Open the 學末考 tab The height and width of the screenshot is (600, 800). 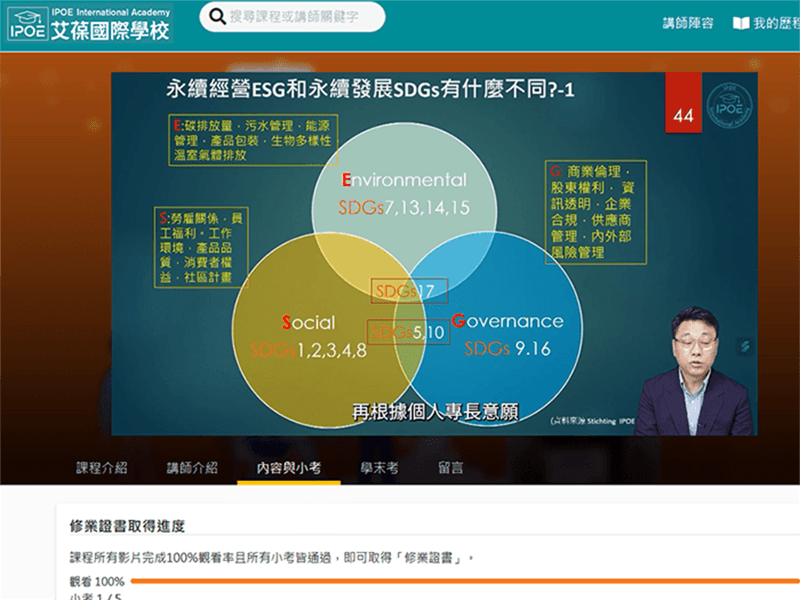[379, 468]
